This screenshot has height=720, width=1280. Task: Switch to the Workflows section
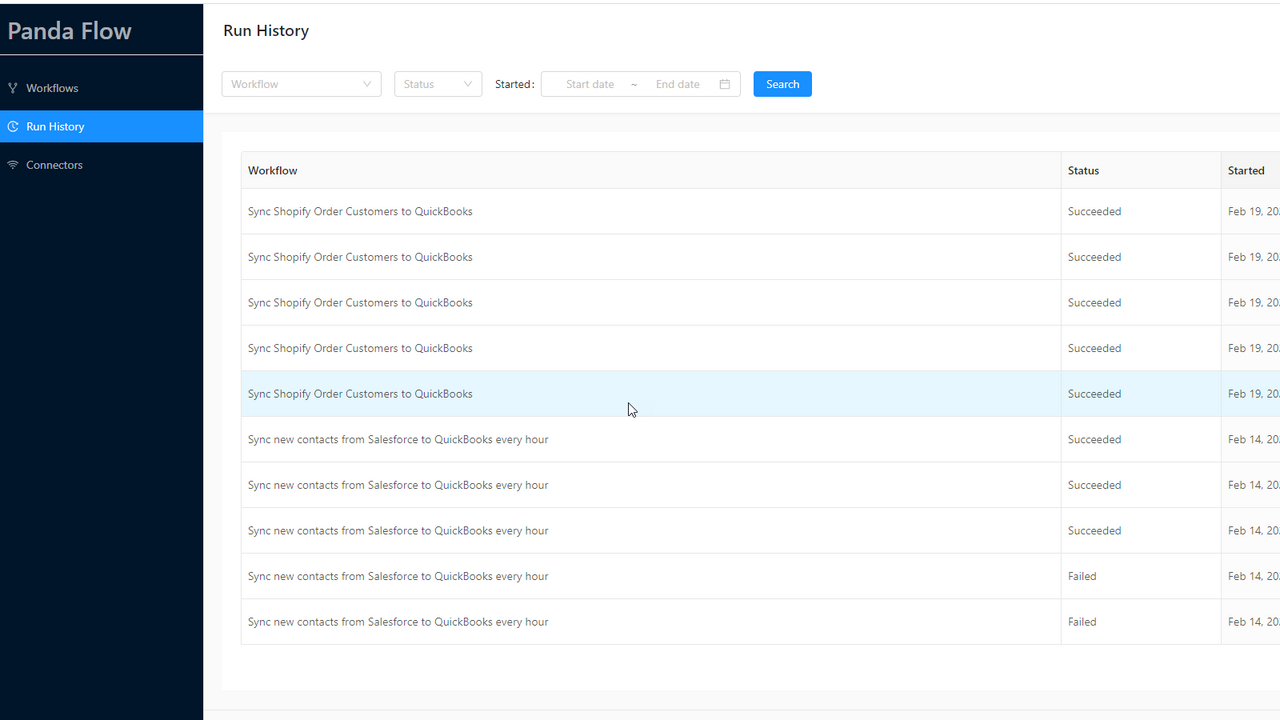tap(54, 88)
